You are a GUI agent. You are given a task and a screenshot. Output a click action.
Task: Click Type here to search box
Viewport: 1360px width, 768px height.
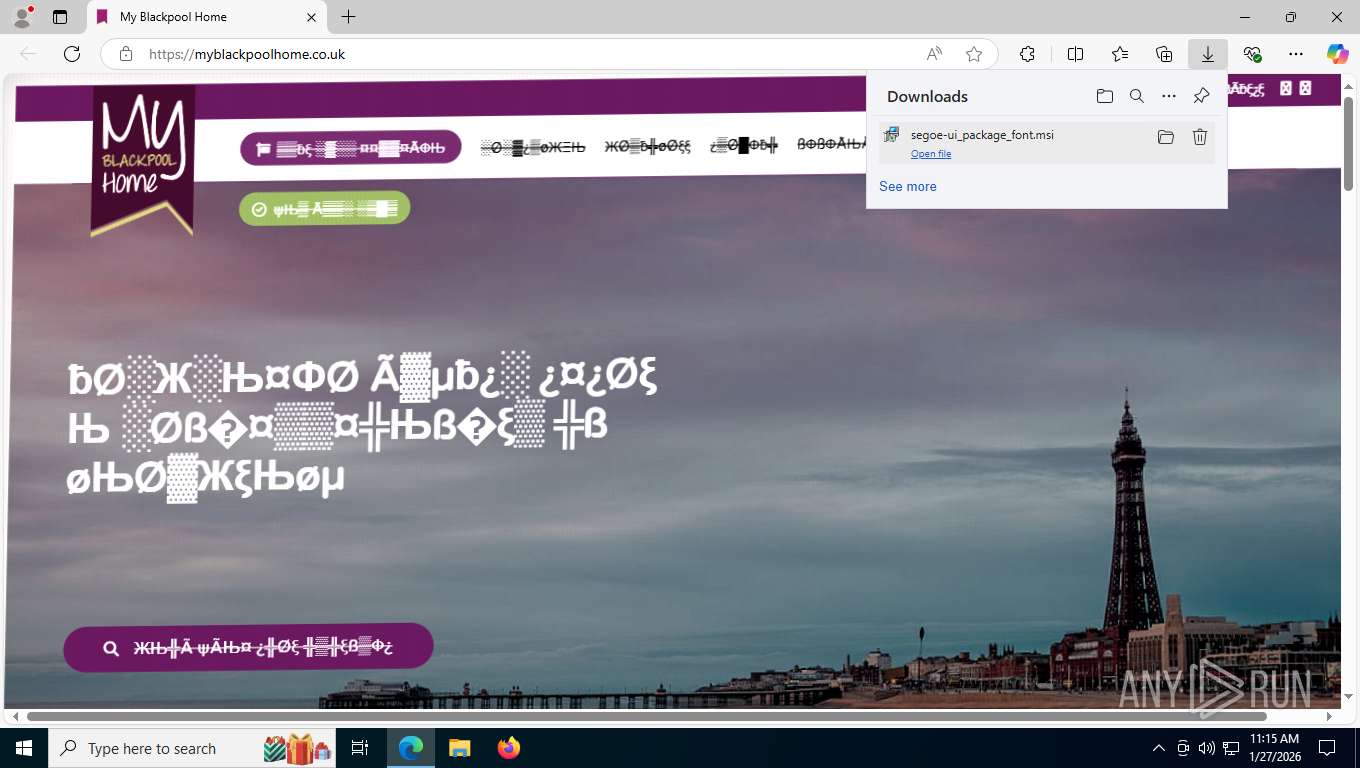(193, 748)
